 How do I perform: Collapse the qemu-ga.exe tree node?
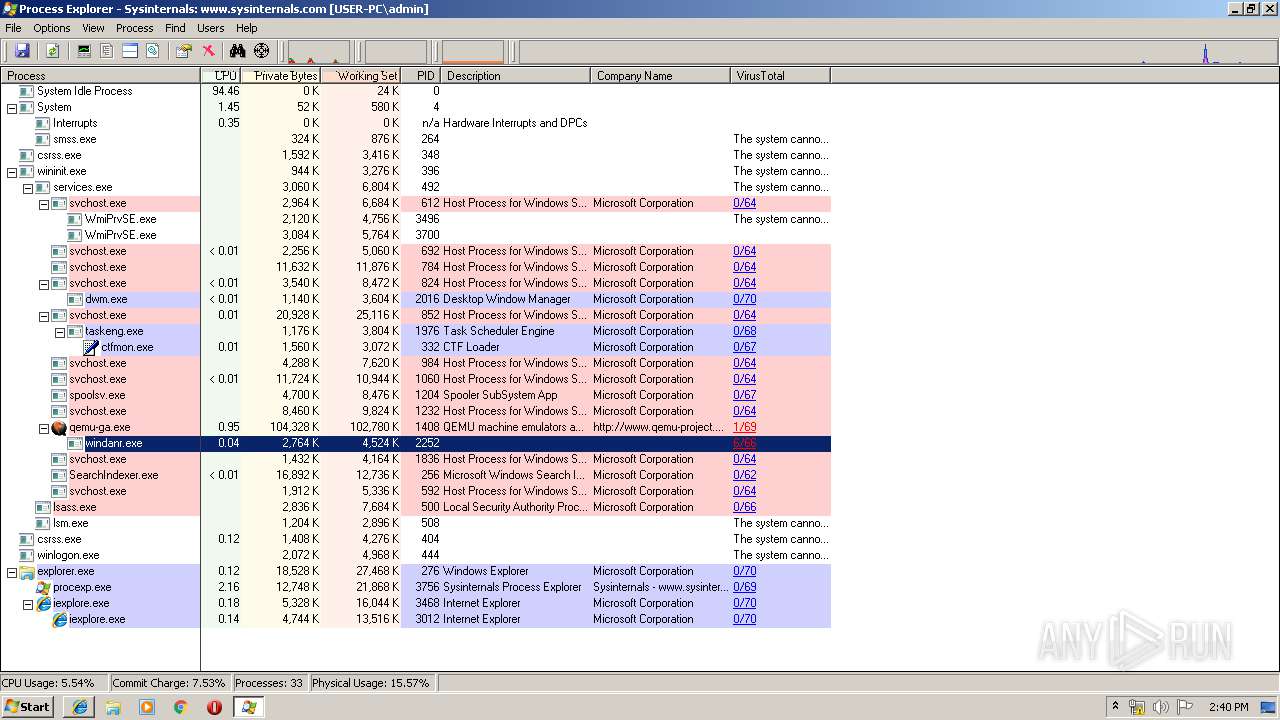click(44, 427)
